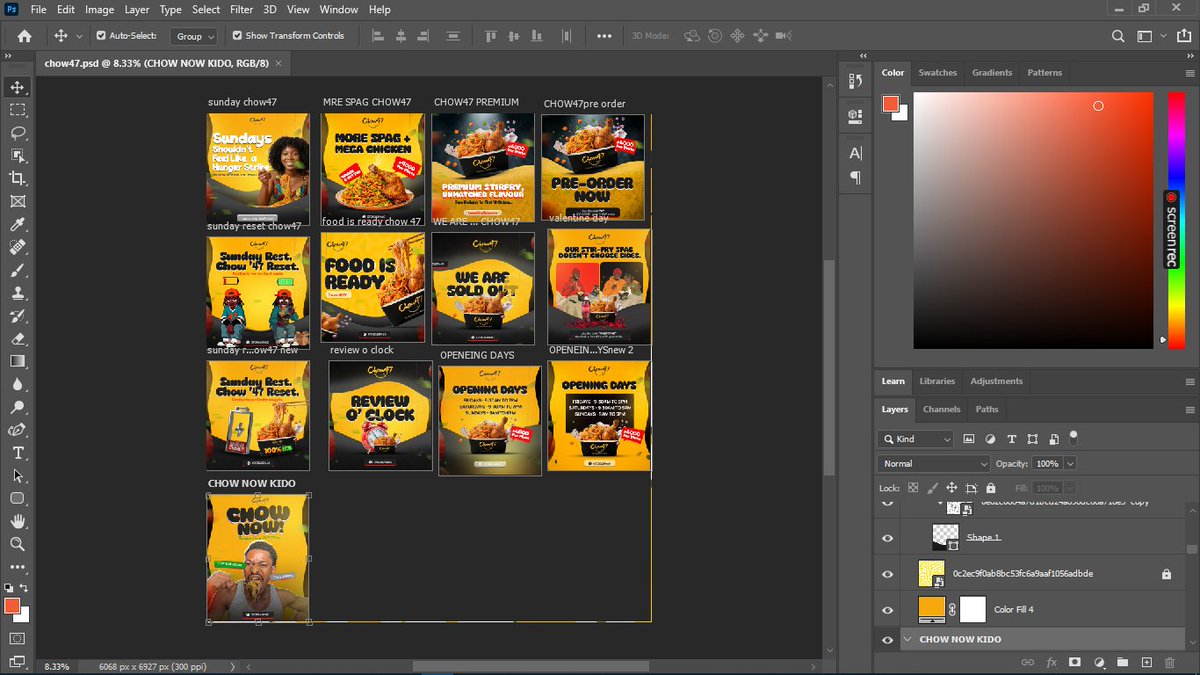Hide the Shape 1 layer

tap(887, 538)
